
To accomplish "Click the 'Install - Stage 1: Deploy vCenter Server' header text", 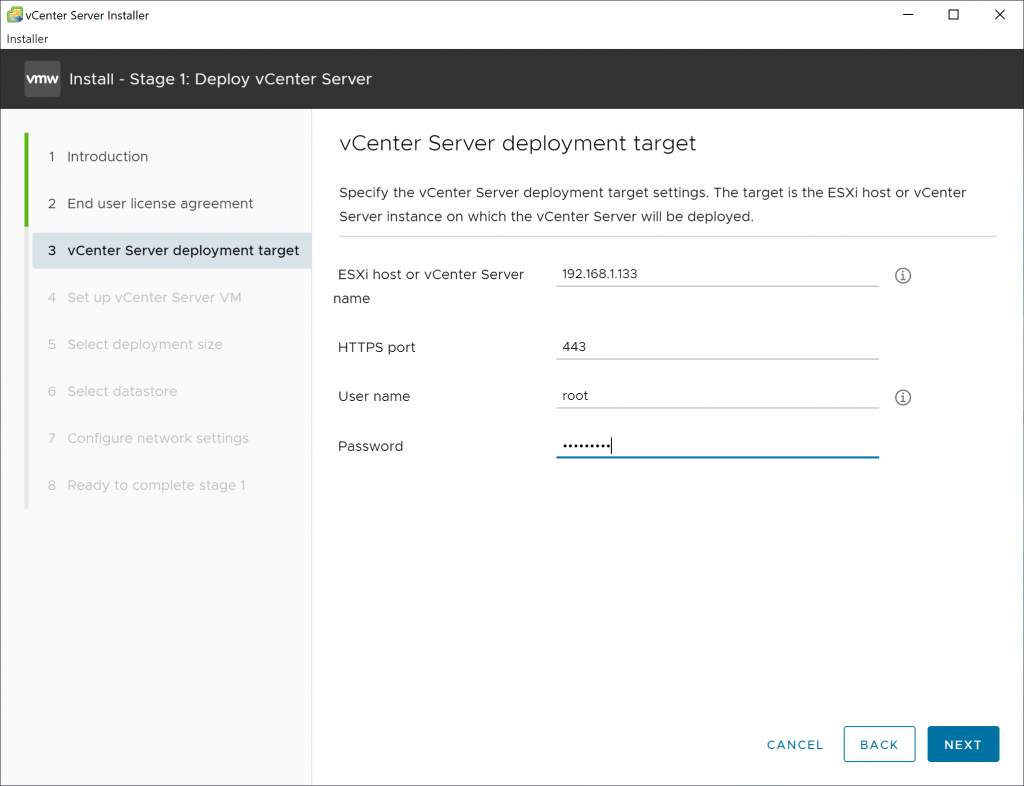I will 220,79.
